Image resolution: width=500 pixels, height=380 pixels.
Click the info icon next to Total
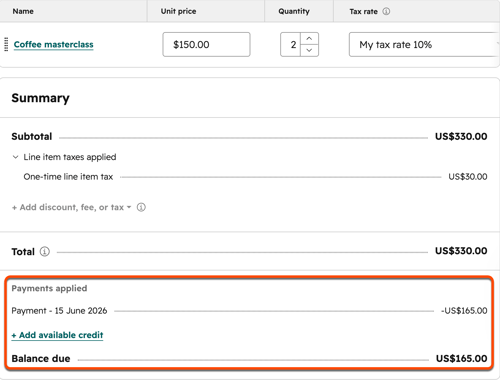tap(45, 251)
